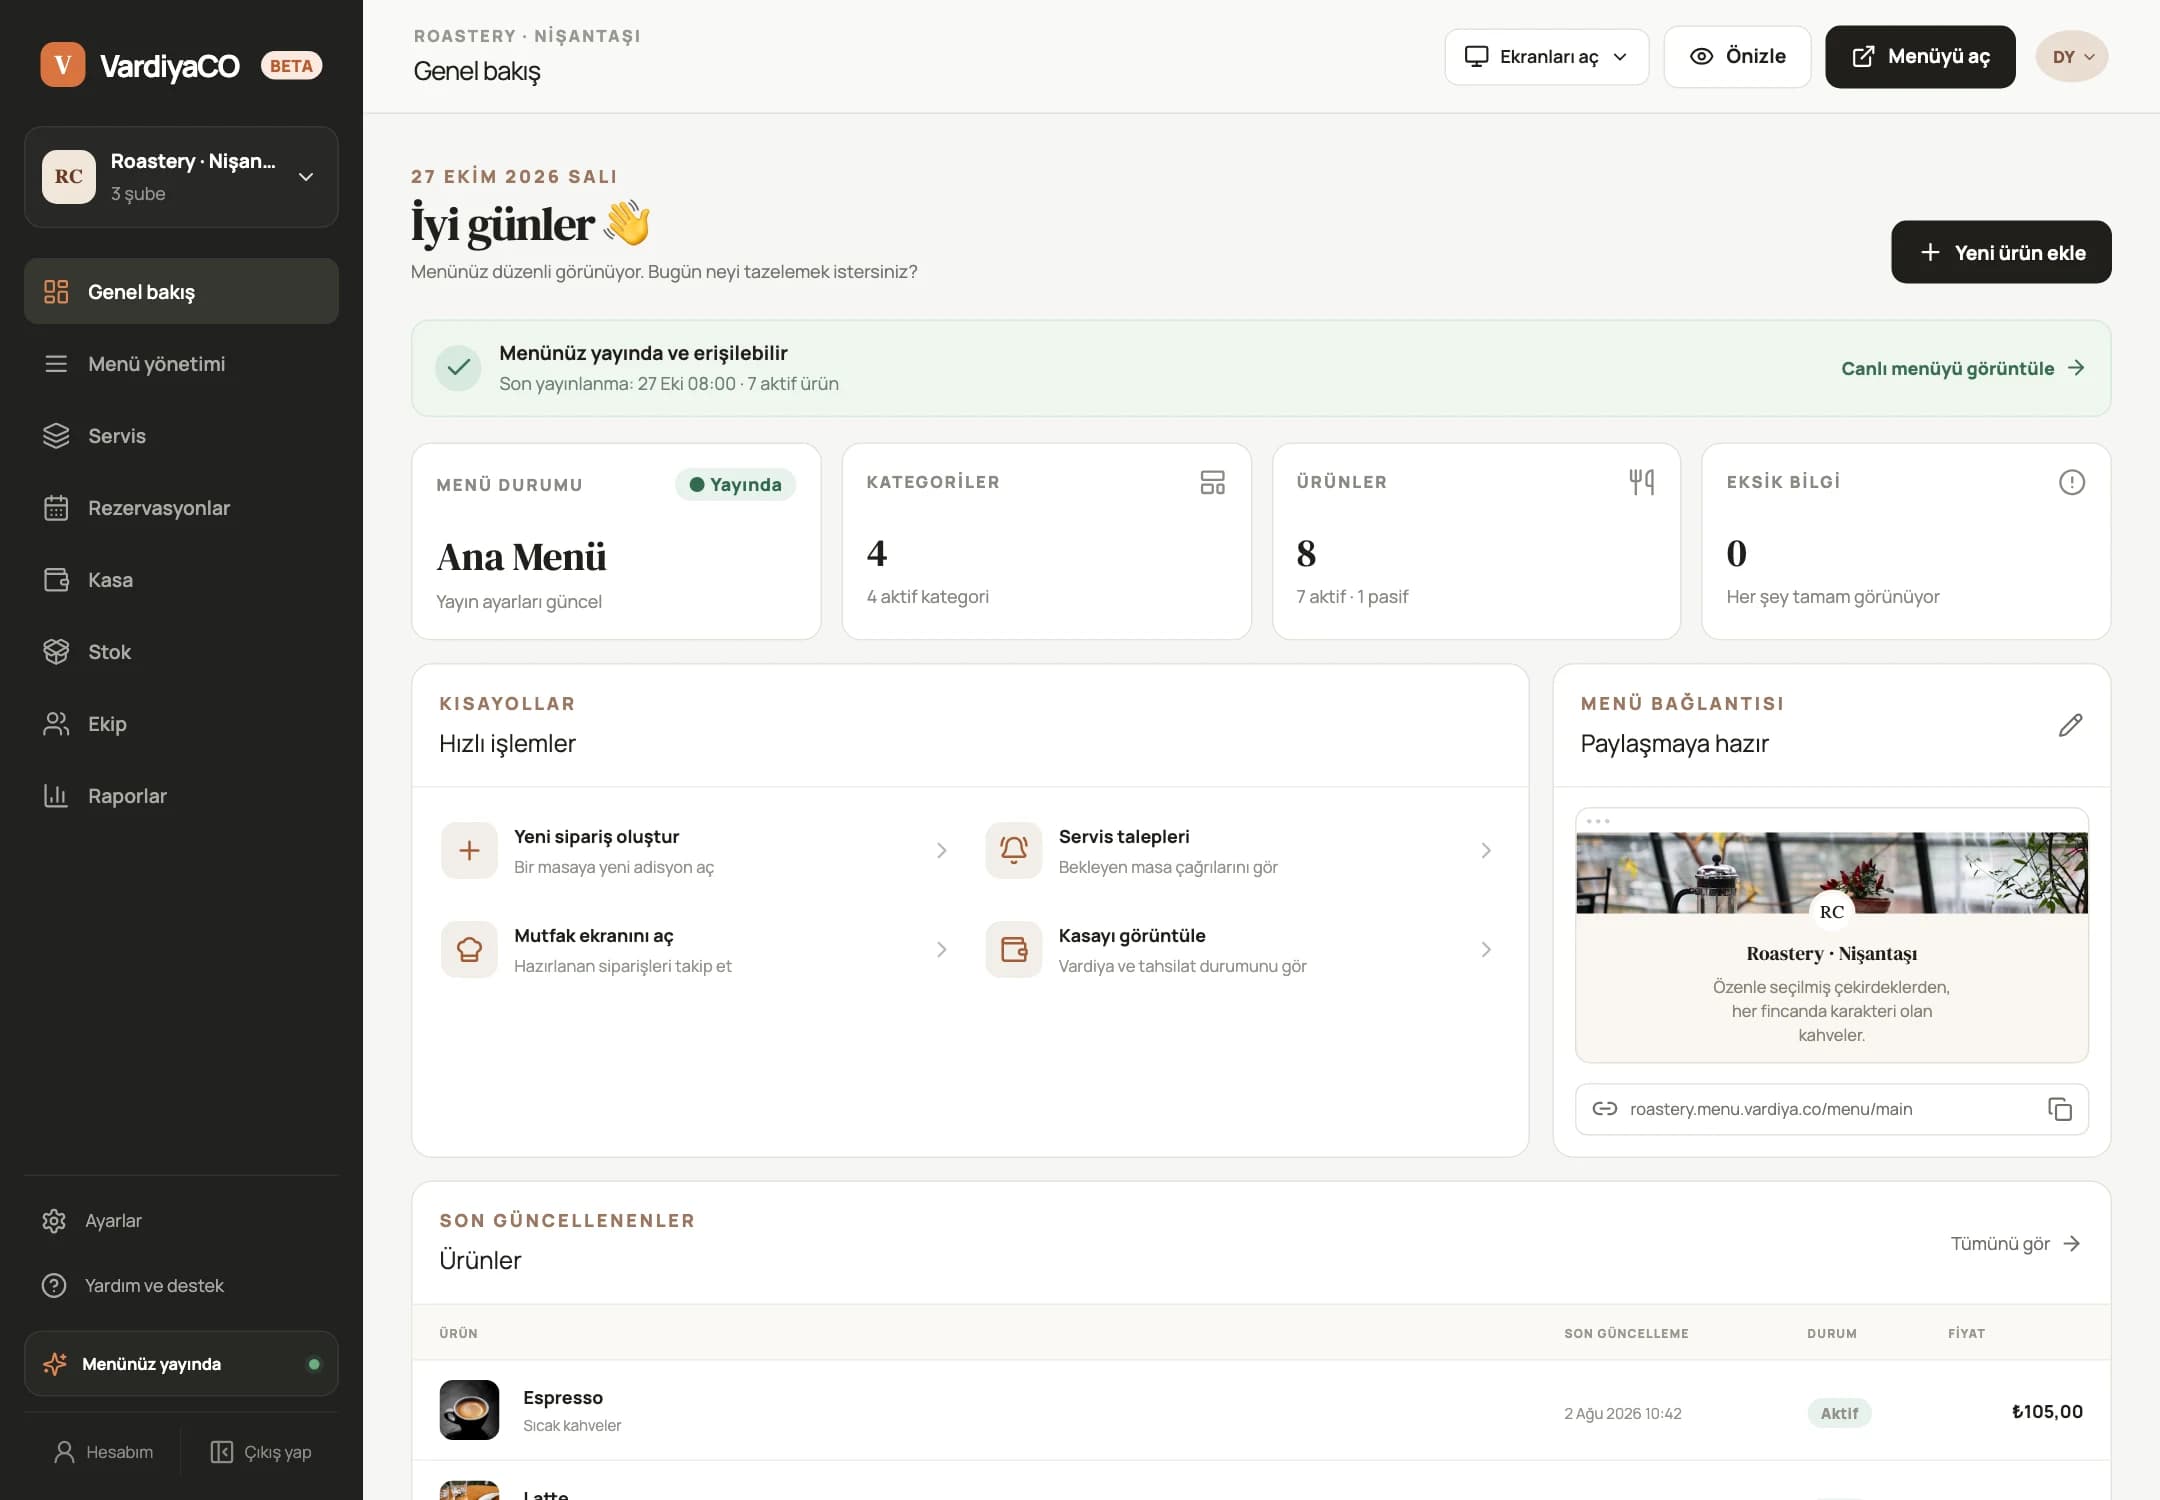Navigate to Stok in the sidebar
The image size is (2160, 1500).
(x=181, y=652)
